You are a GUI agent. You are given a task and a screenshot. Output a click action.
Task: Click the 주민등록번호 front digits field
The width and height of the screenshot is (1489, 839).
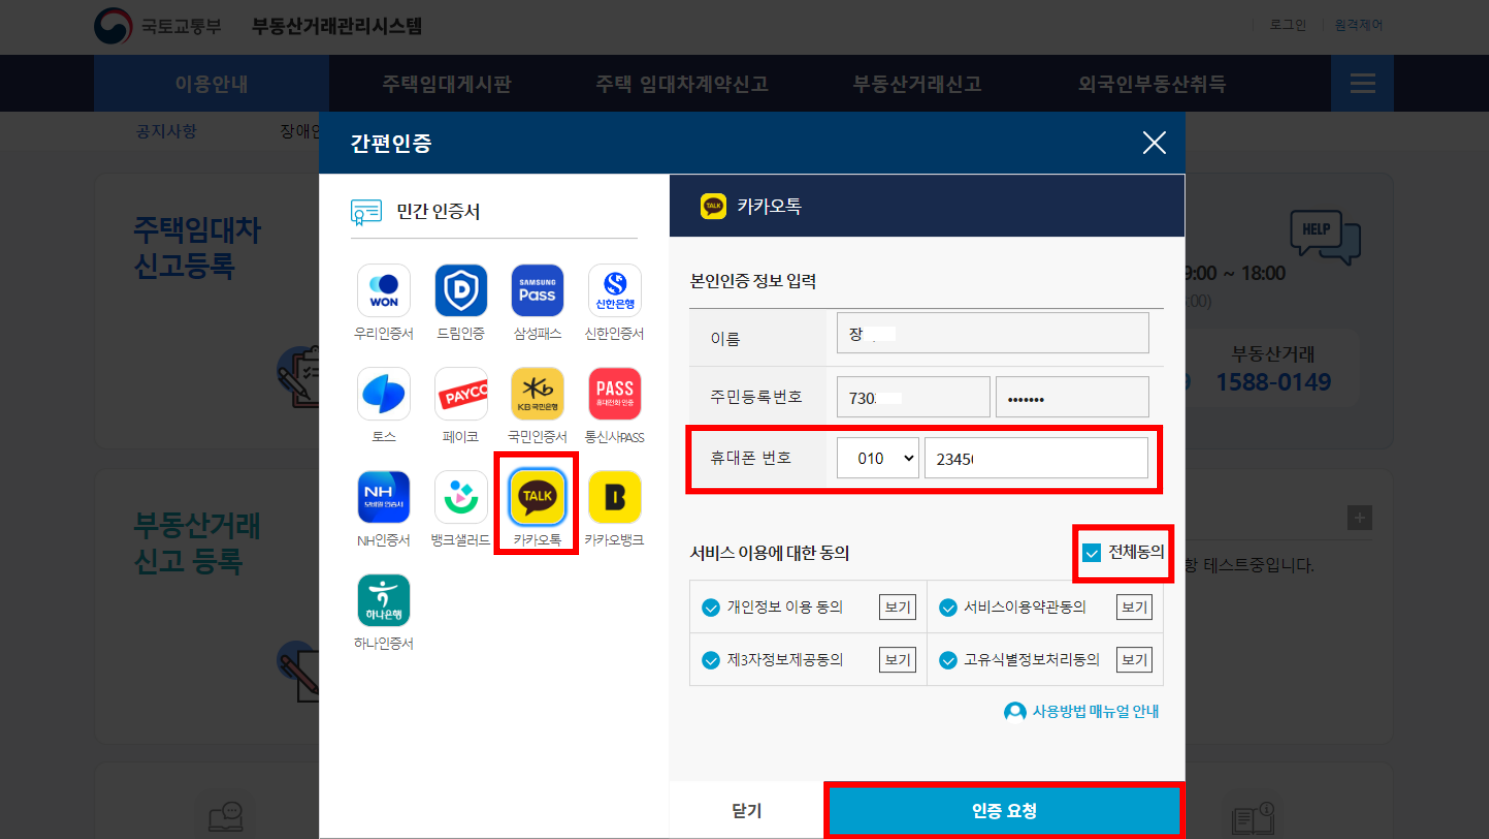[x=913, y=397]
